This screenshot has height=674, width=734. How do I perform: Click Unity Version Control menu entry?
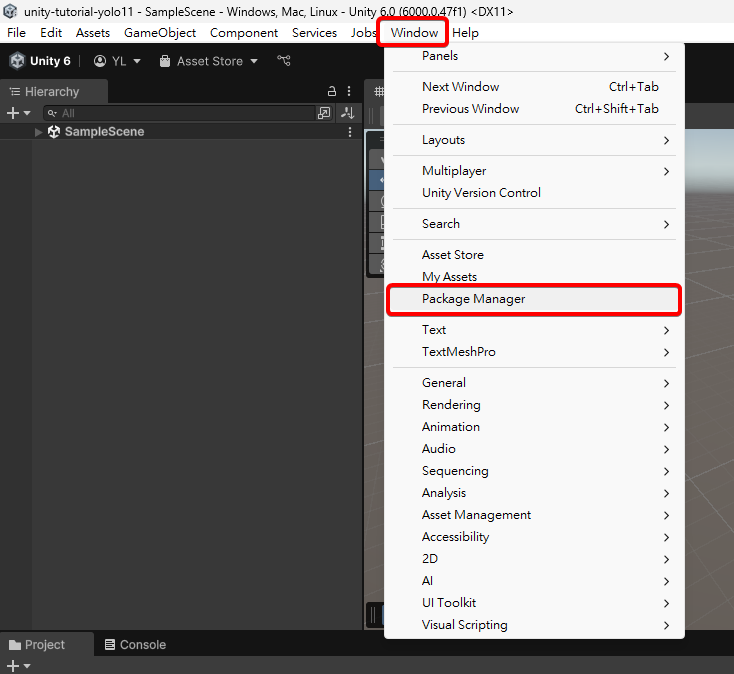pyautogui.click(x=481, y=193)
